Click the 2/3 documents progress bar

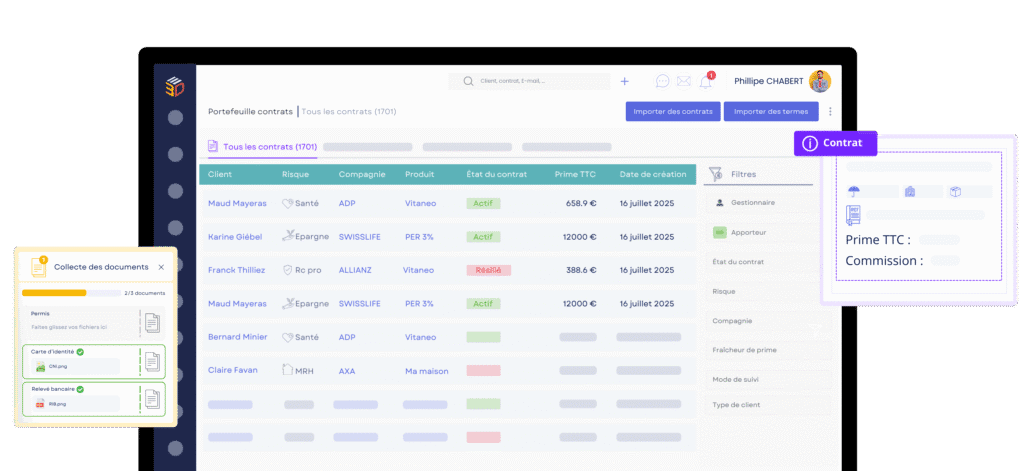72,293
